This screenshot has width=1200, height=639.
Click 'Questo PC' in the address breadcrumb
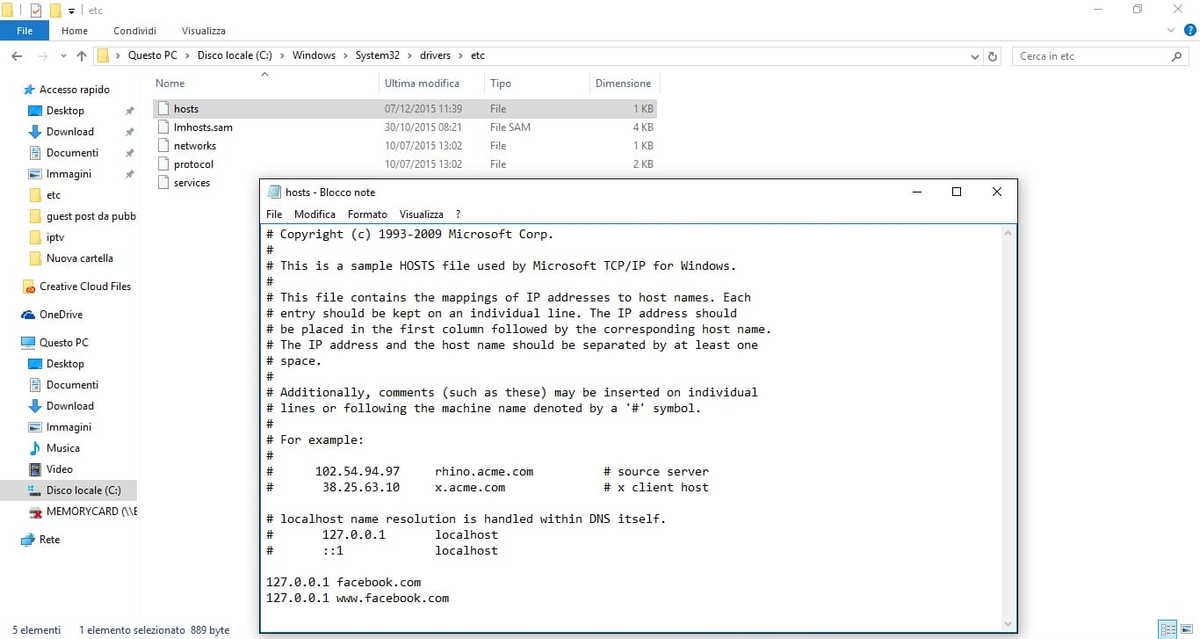152,56
